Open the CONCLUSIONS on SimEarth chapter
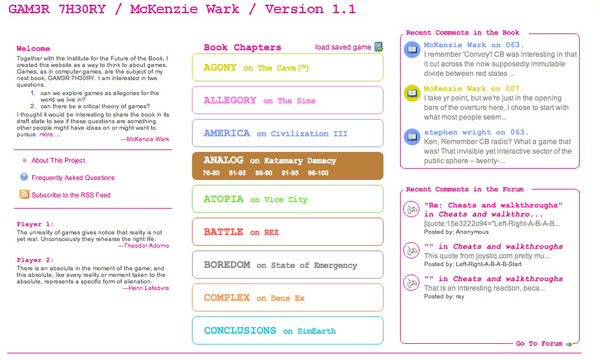Image resolution: width=600 pixels, height=360 pixels. (288, 331)
